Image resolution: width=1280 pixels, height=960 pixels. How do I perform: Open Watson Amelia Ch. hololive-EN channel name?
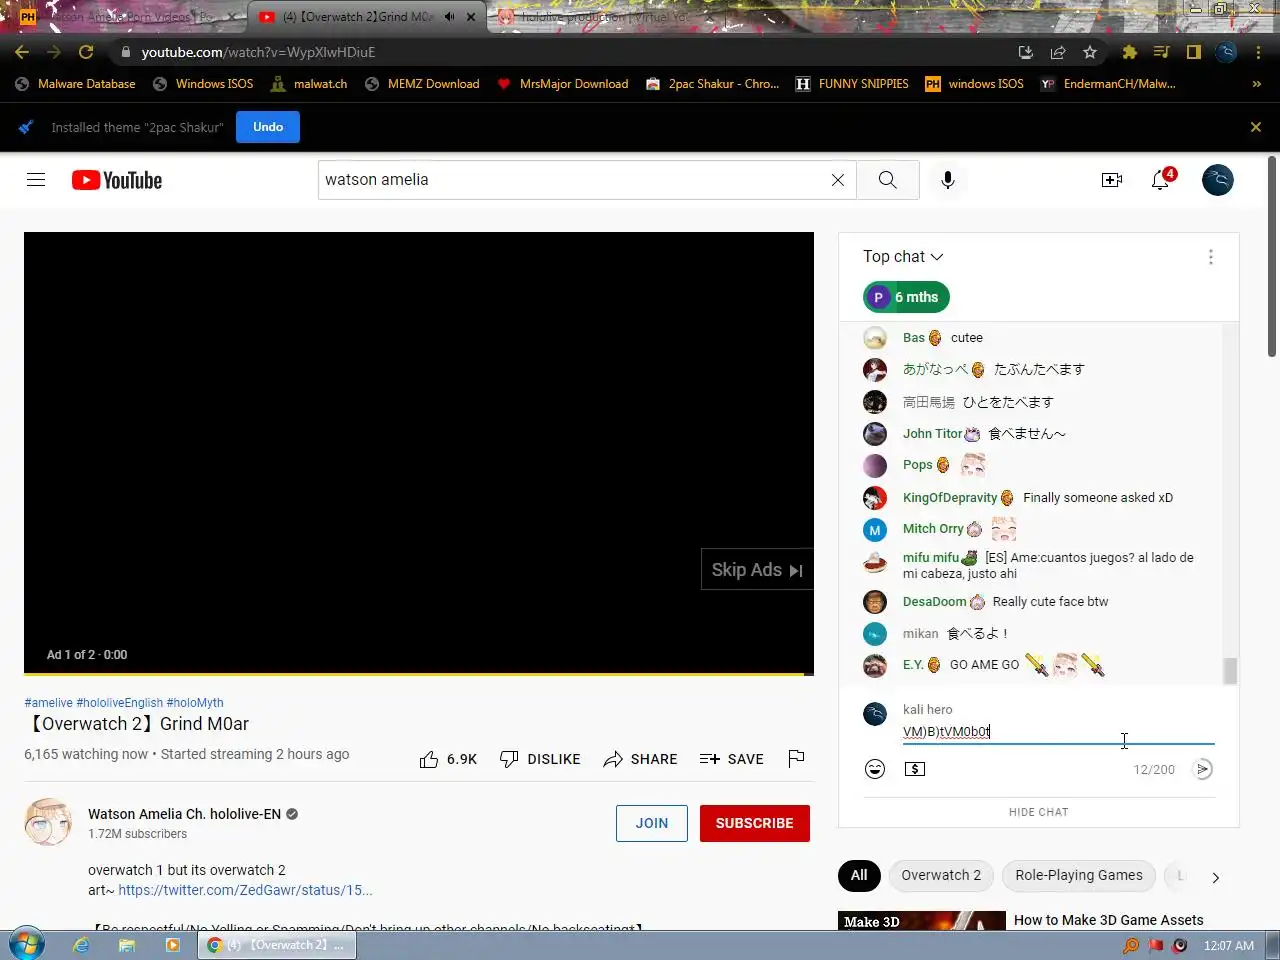[x=184, y=814]
